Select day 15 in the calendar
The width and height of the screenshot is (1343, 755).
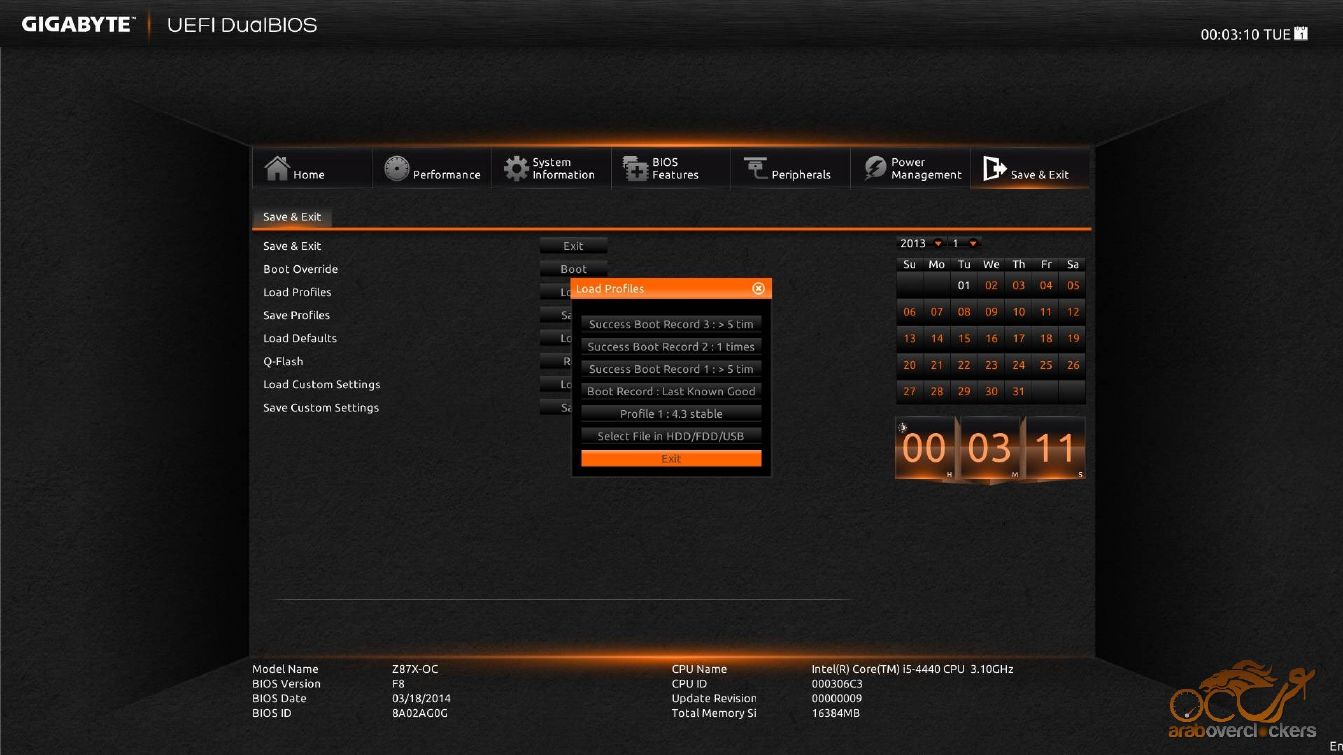pyautogui.click(x=964, y=338)
